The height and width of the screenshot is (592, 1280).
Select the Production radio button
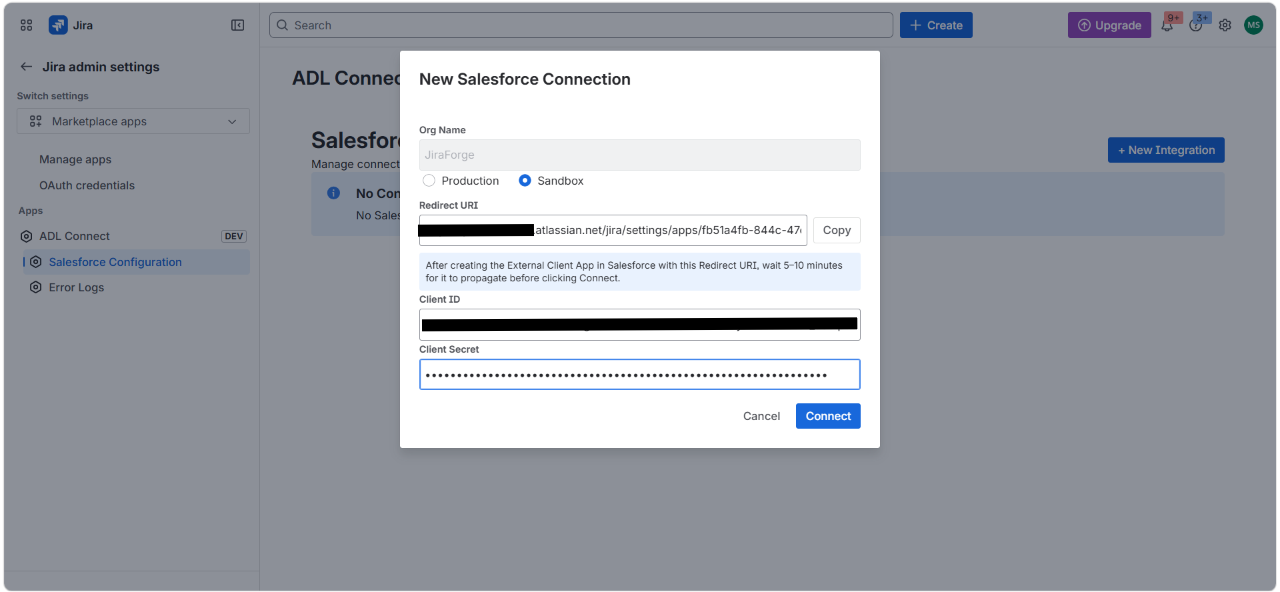tap(429, 181)
